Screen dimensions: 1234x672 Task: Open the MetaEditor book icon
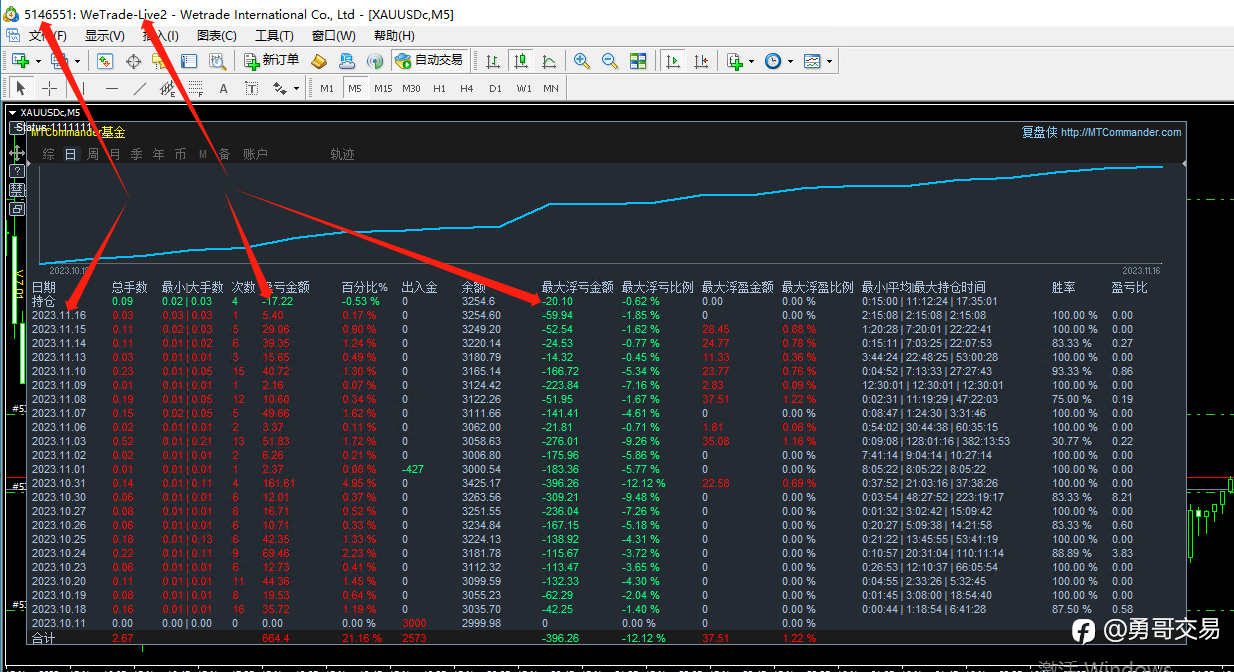(319, 61)
